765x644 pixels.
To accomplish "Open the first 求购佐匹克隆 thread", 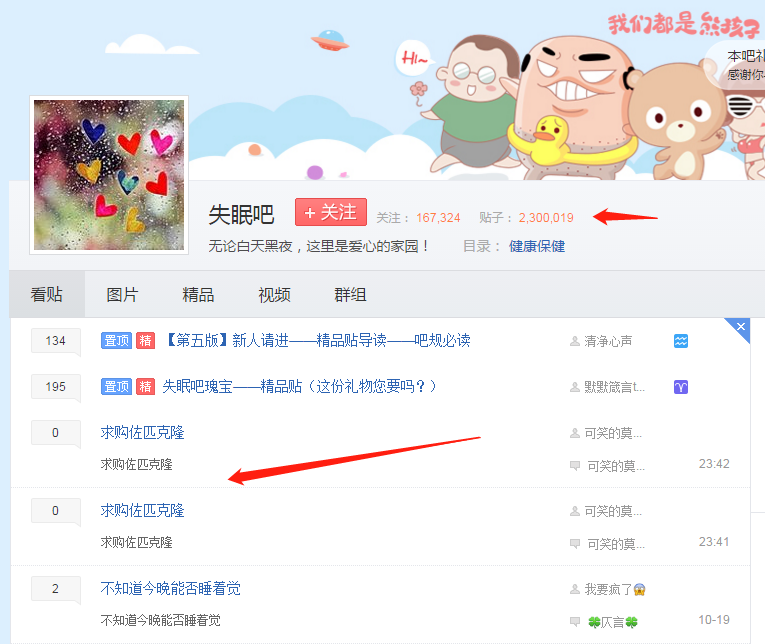I will [142, 432].
